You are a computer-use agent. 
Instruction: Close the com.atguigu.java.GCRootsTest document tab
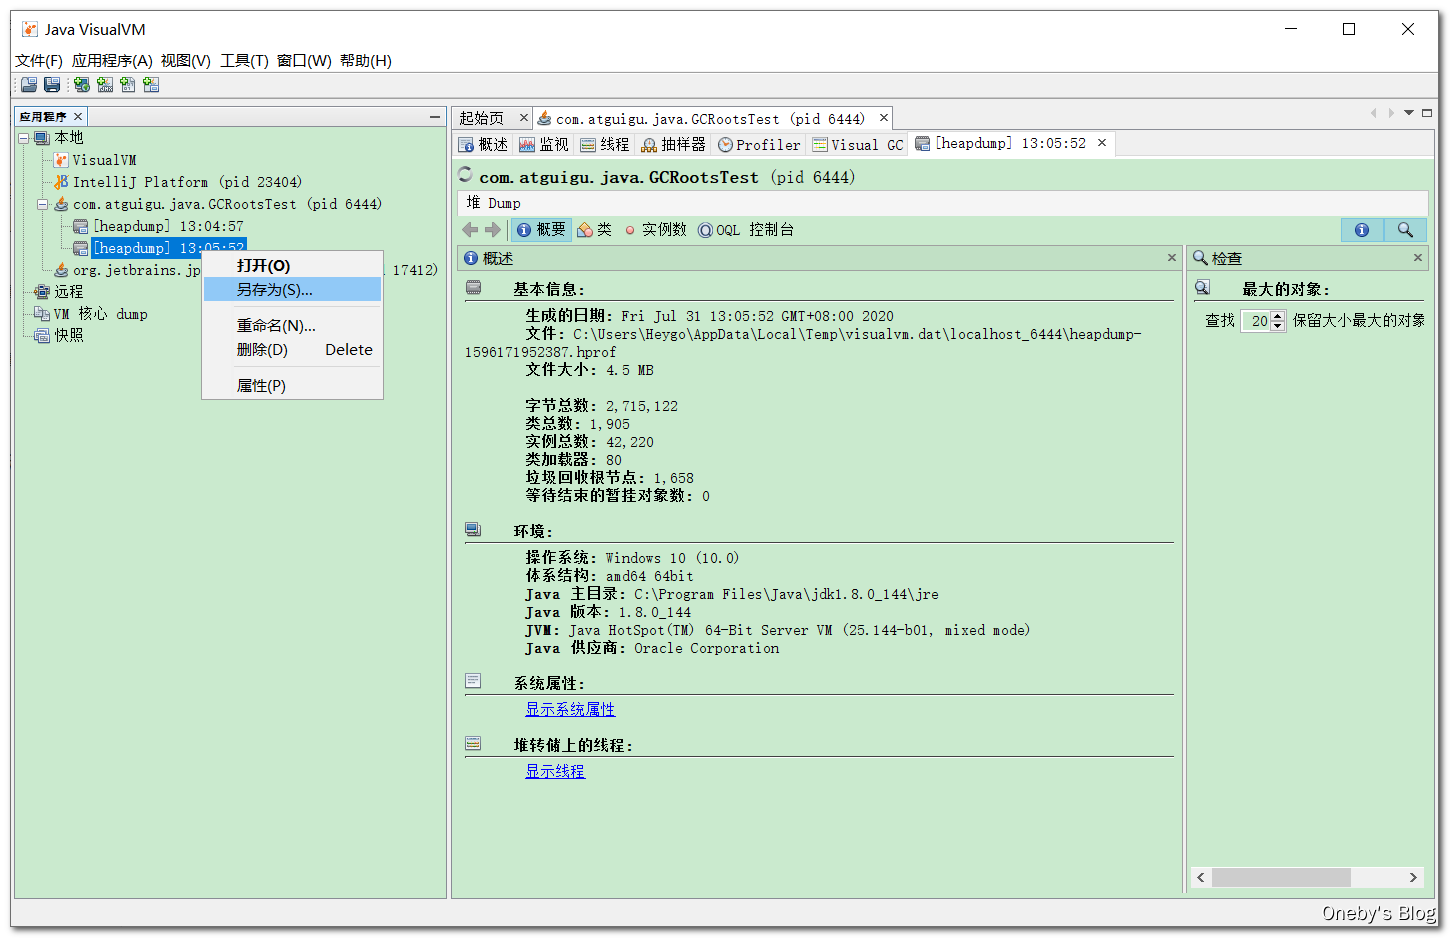(x=884, y=118)
